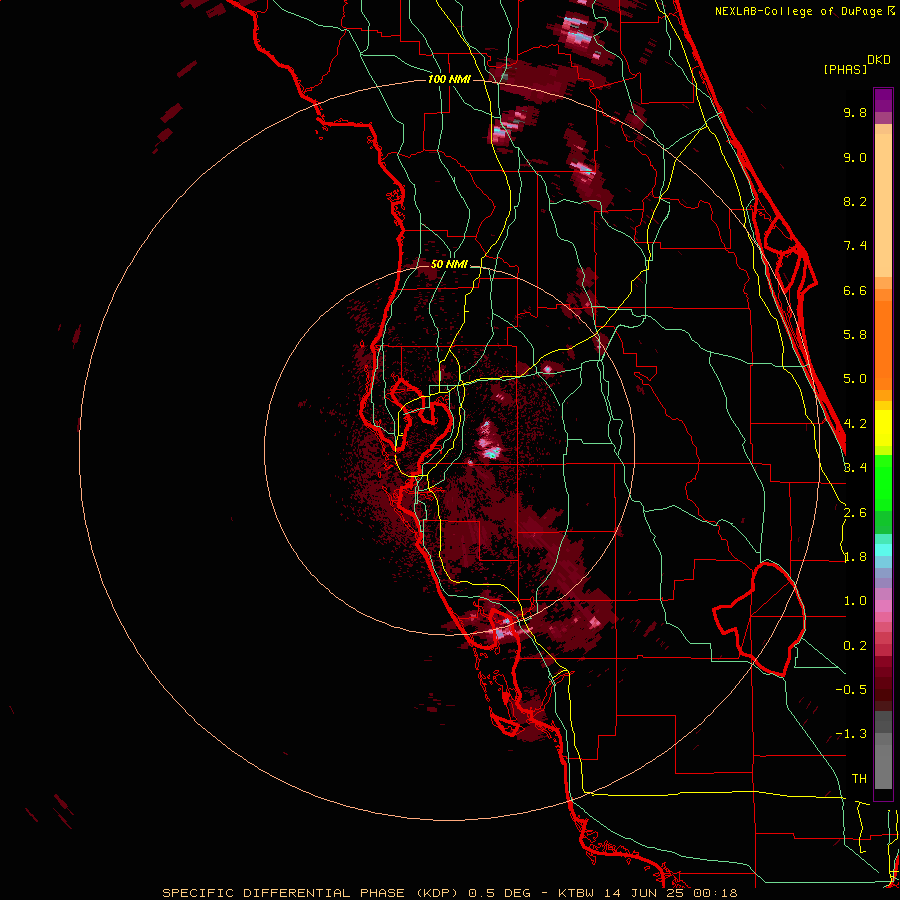Pick the light peach segment of the color bar
This screenshot has height=900, width=900.
coord(883,205)
